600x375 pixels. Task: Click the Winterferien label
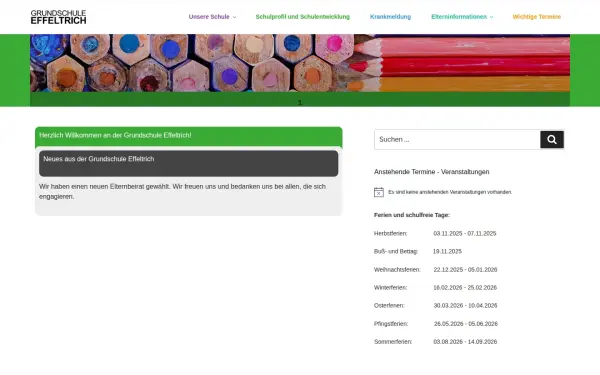pyautogui.click(x=390, y=288)
